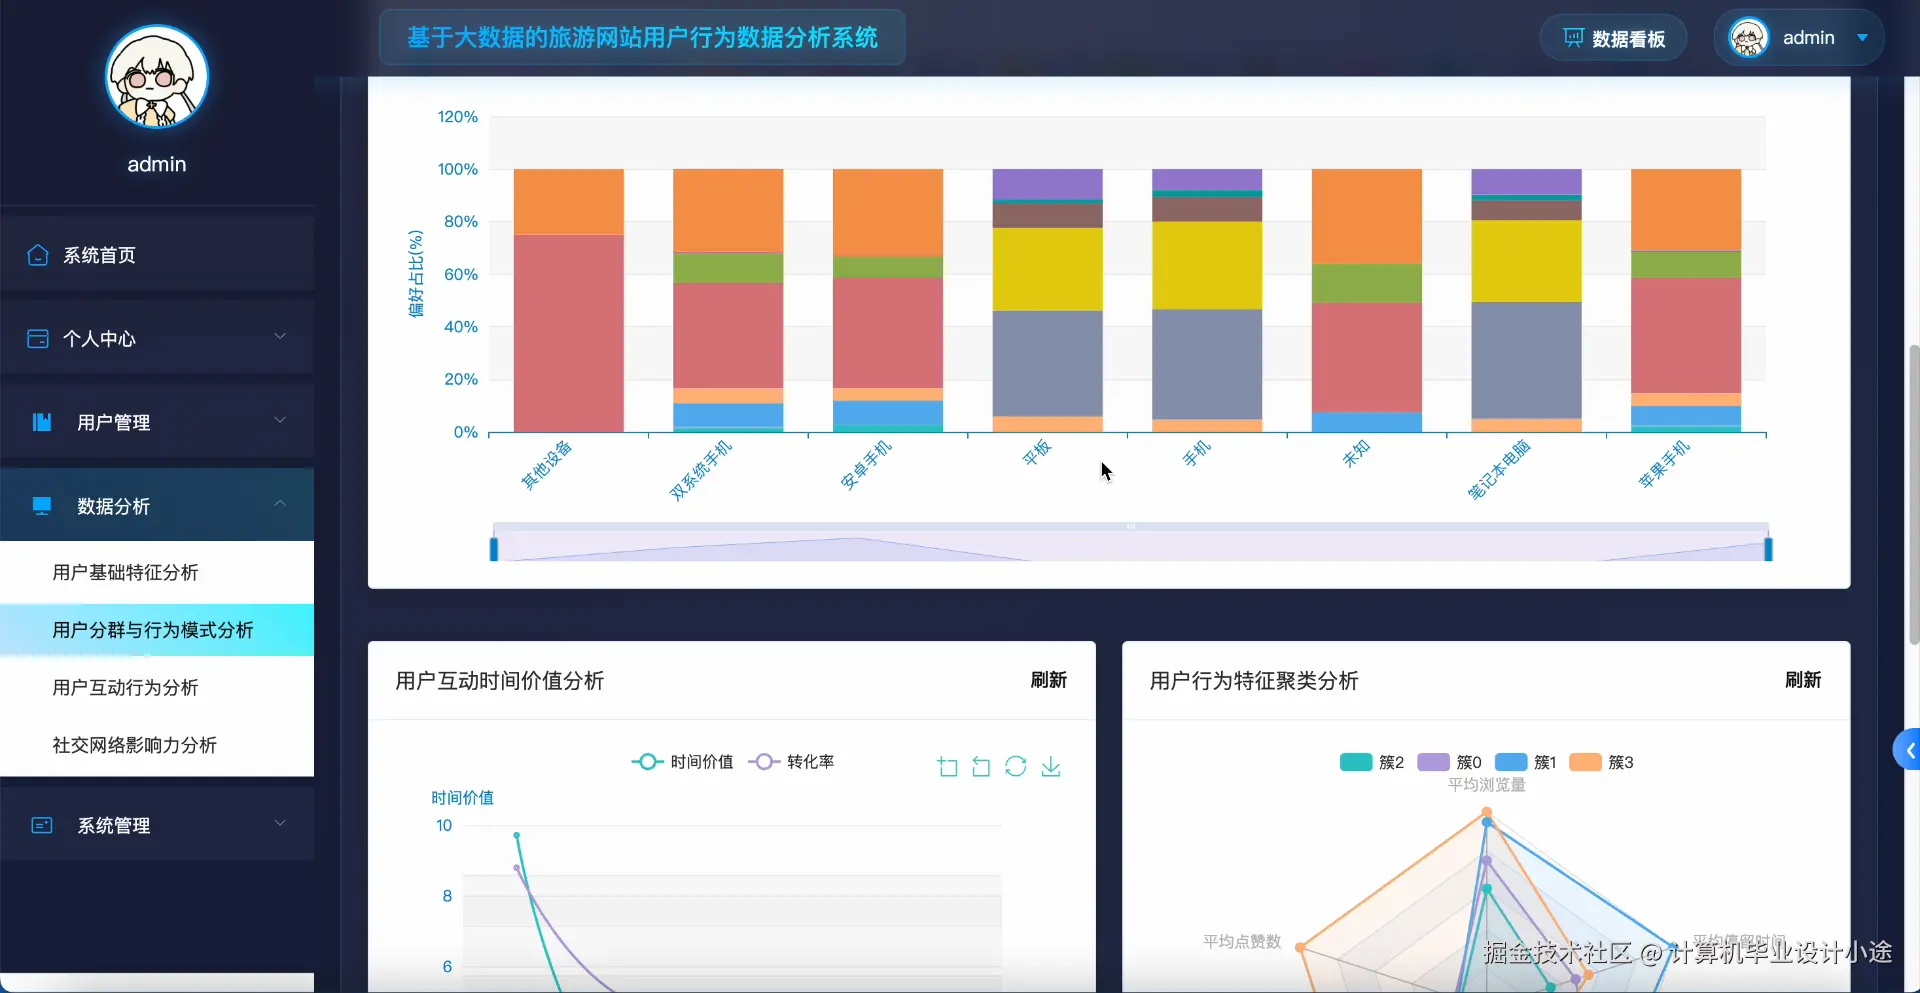Open 社交网络影响力分析 page
The height and width of the screenshot is (993, 1920).
coord(134,745)
